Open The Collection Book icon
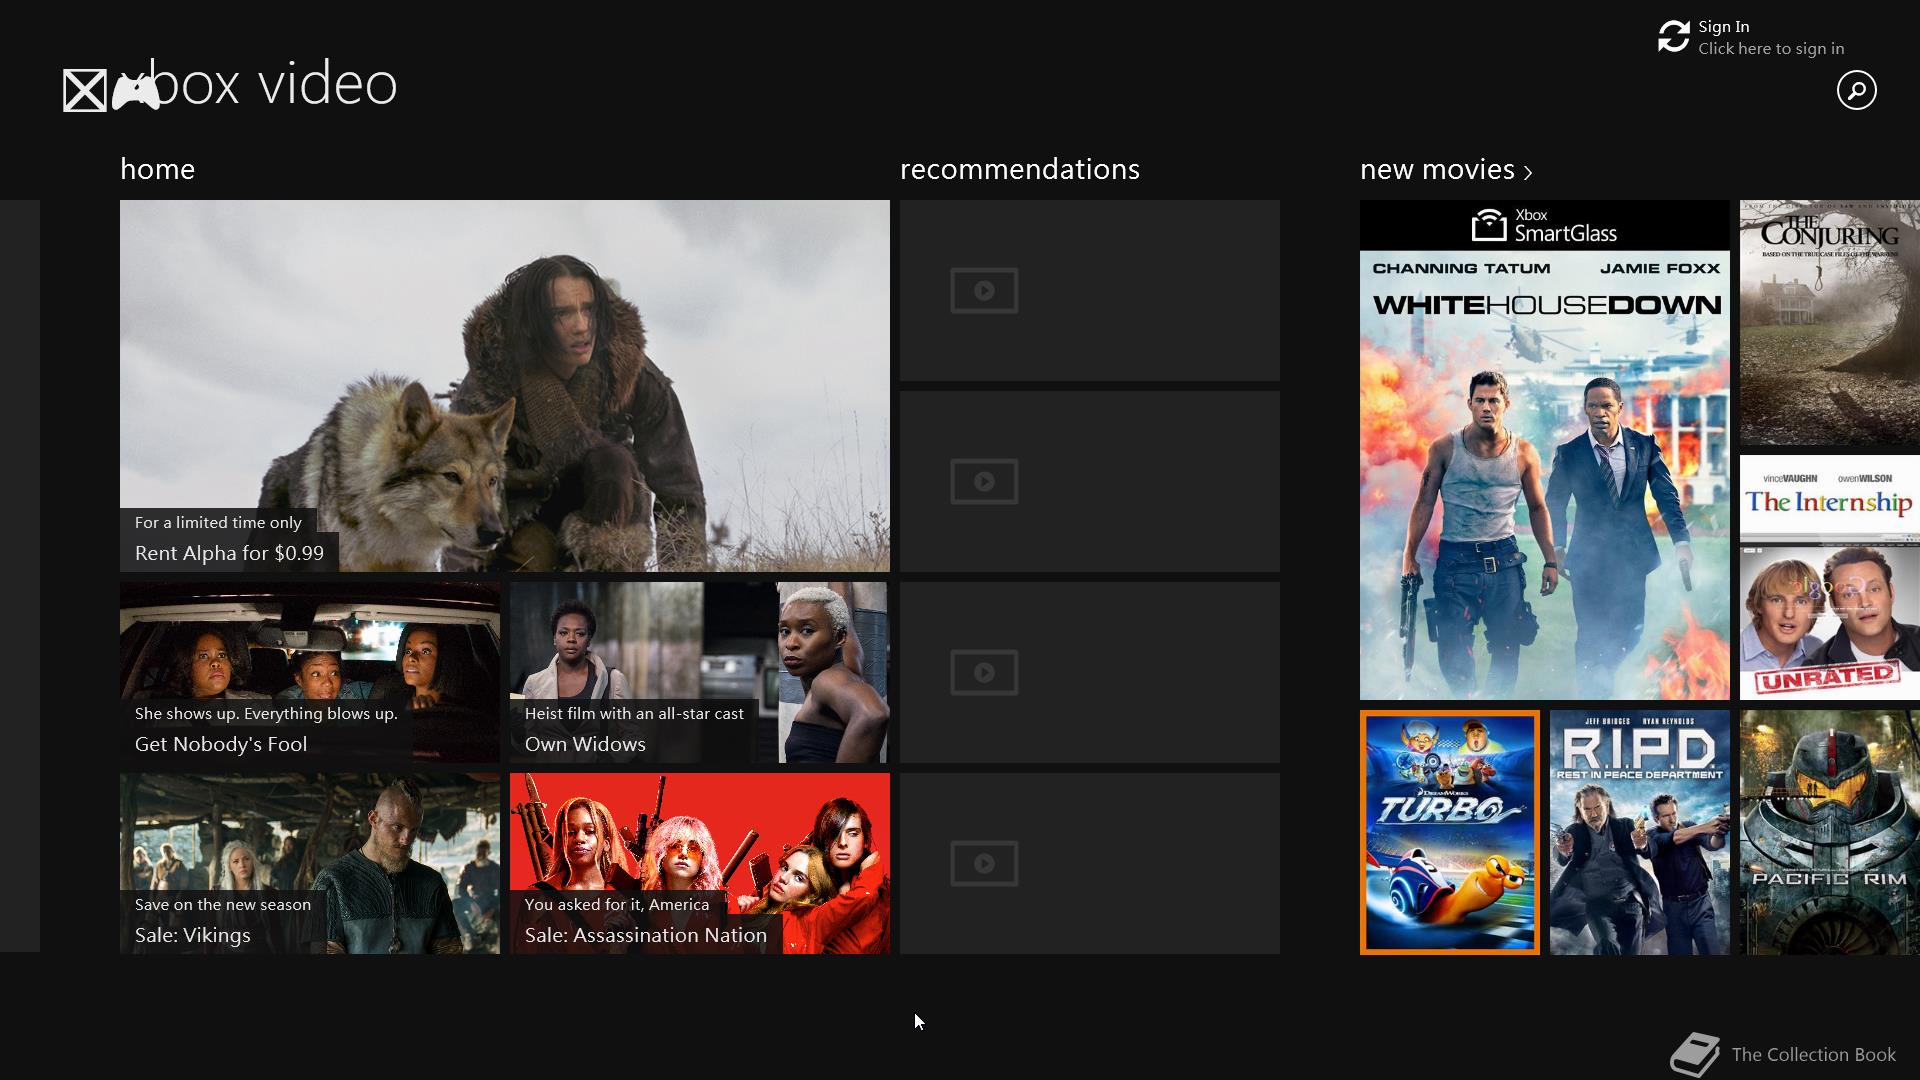 click(1695, 1055)
